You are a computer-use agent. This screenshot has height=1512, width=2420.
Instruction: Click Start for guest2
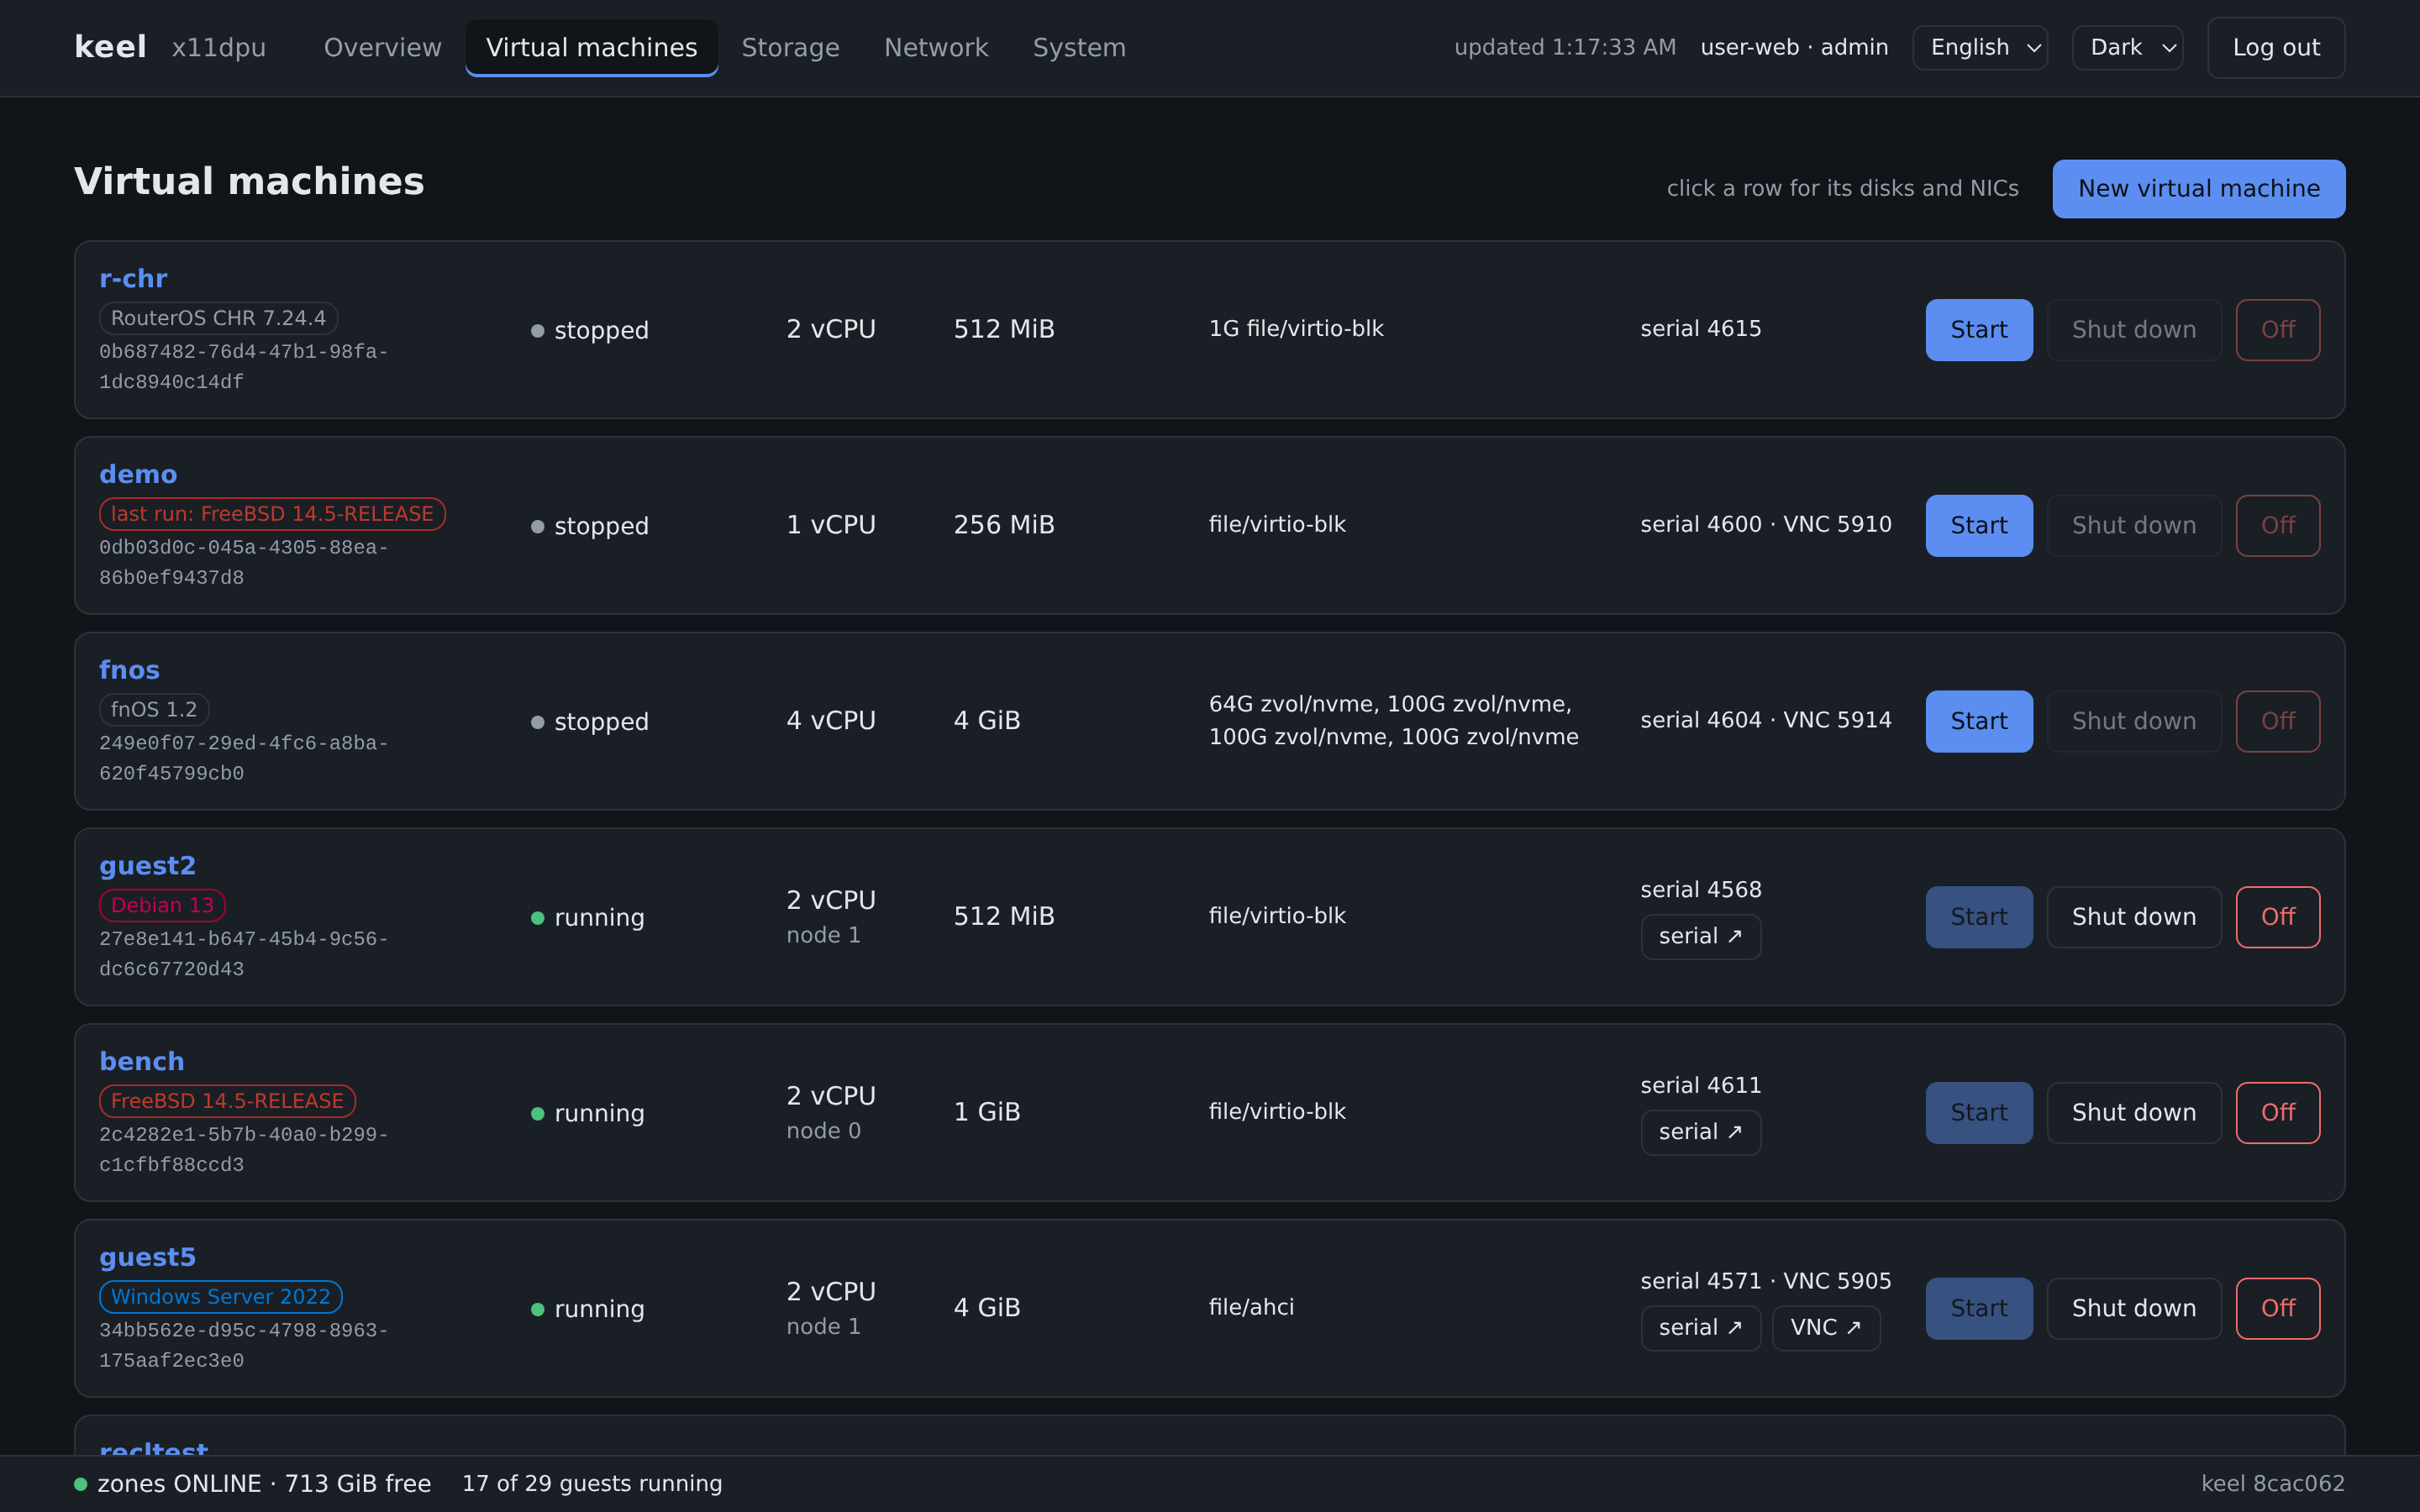(x=1978, y=917)
